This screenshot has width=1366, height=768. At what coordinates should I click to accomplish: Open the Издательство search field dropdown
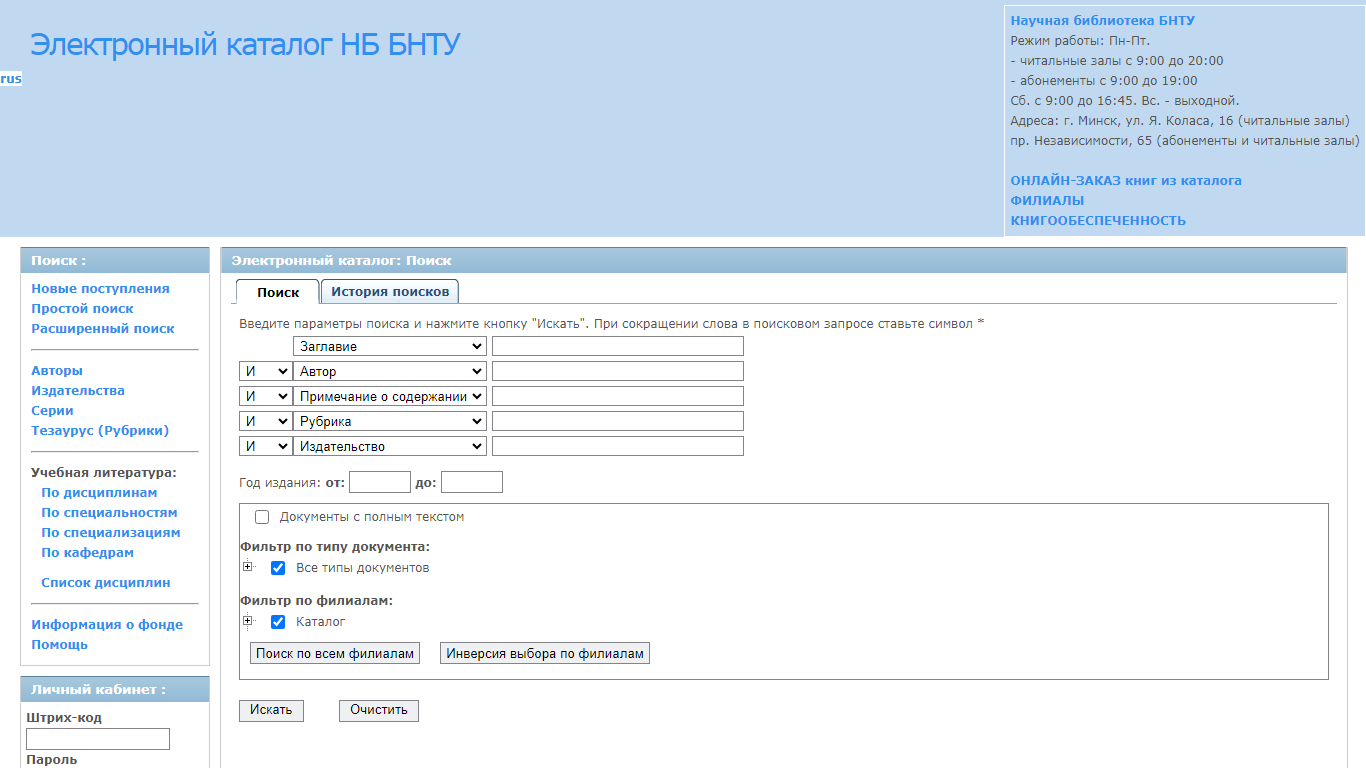coord(390,446)
